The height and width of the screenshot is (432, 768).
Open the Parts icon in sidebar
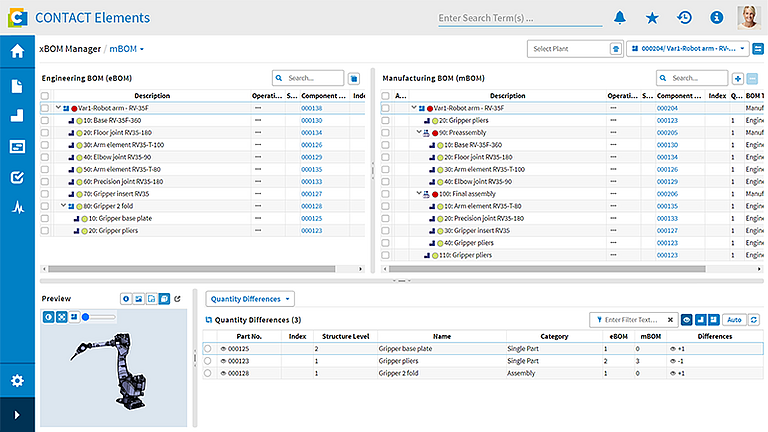point(17,116)
